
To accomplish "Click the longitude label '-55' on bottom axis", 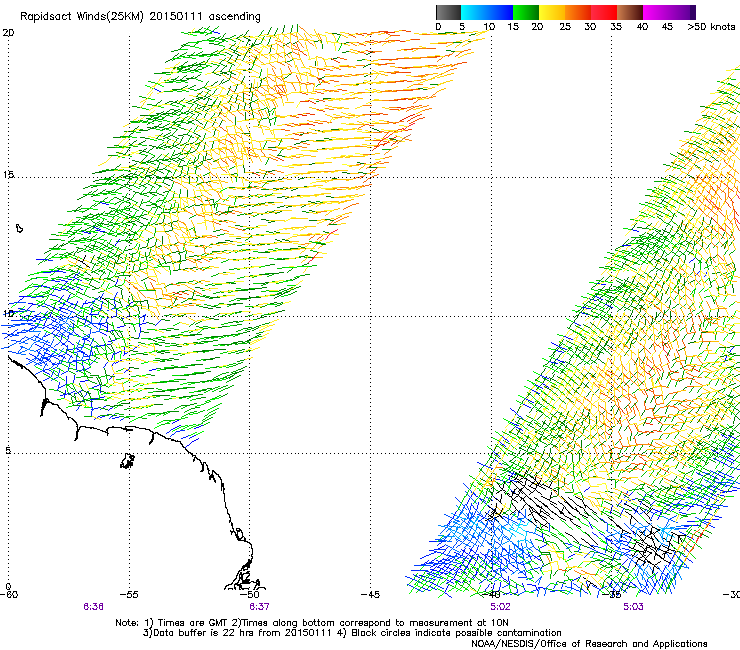I will point(129,594).
